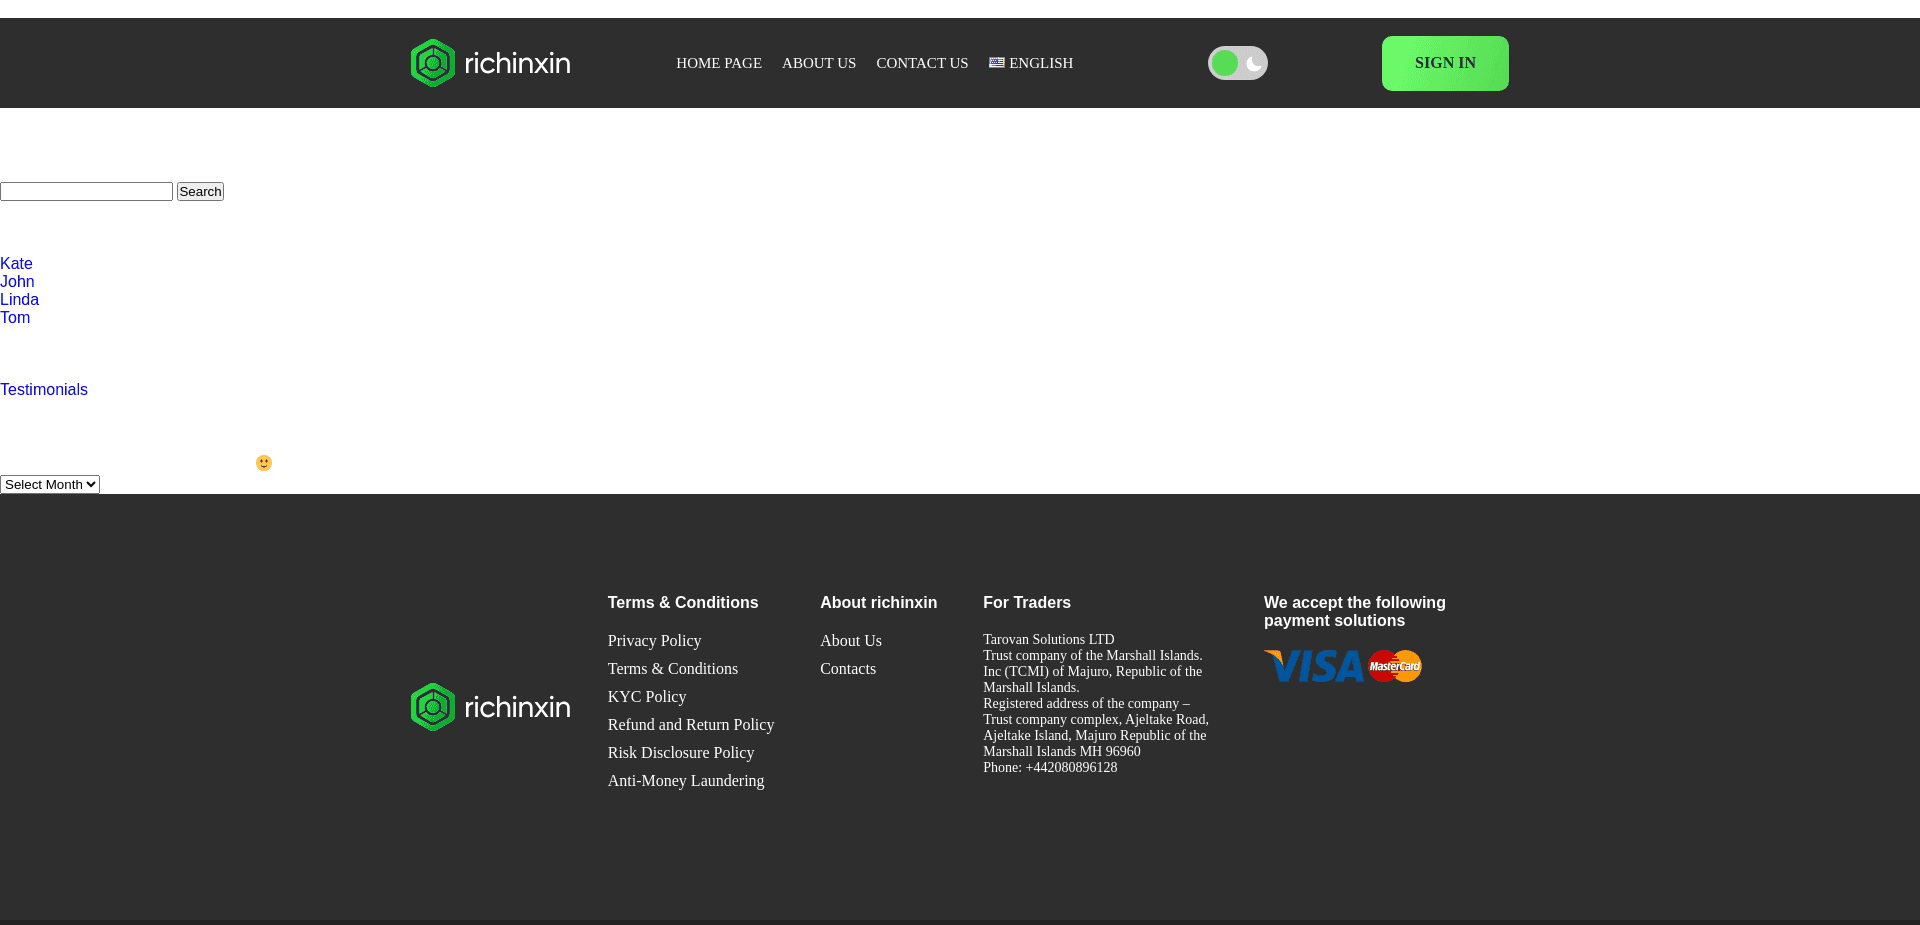Image resolution: width=1920 pixels, height=925 pixels.
Task: Click the Visa payment logo
Action: [x=1314, y=666]
